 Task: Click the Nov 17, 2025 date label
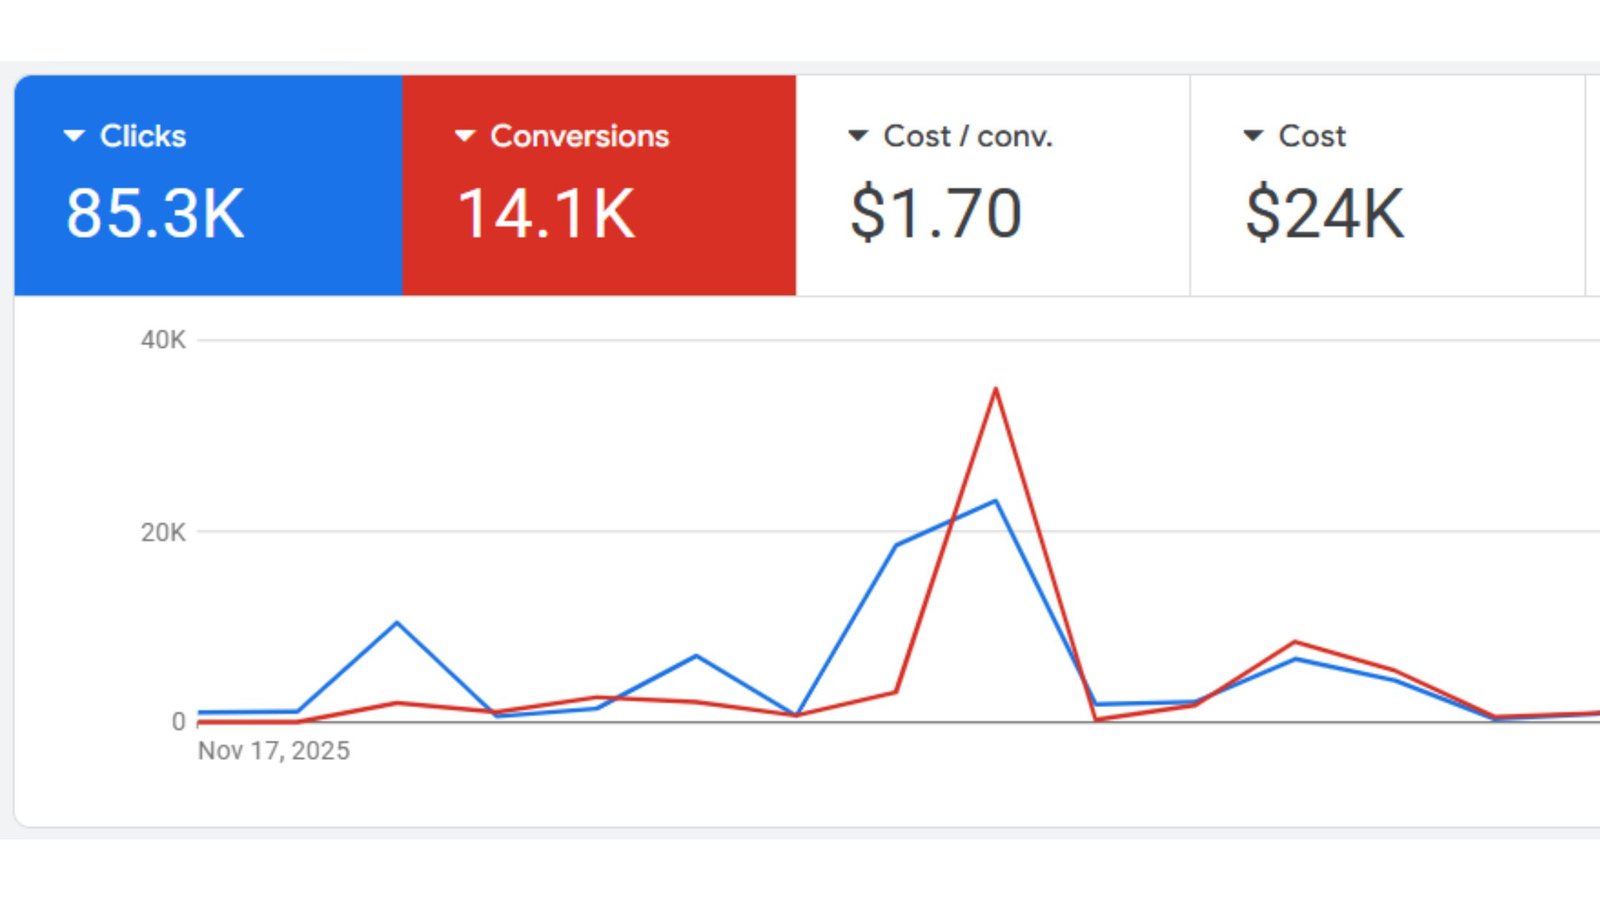click(x=274, y=751)
